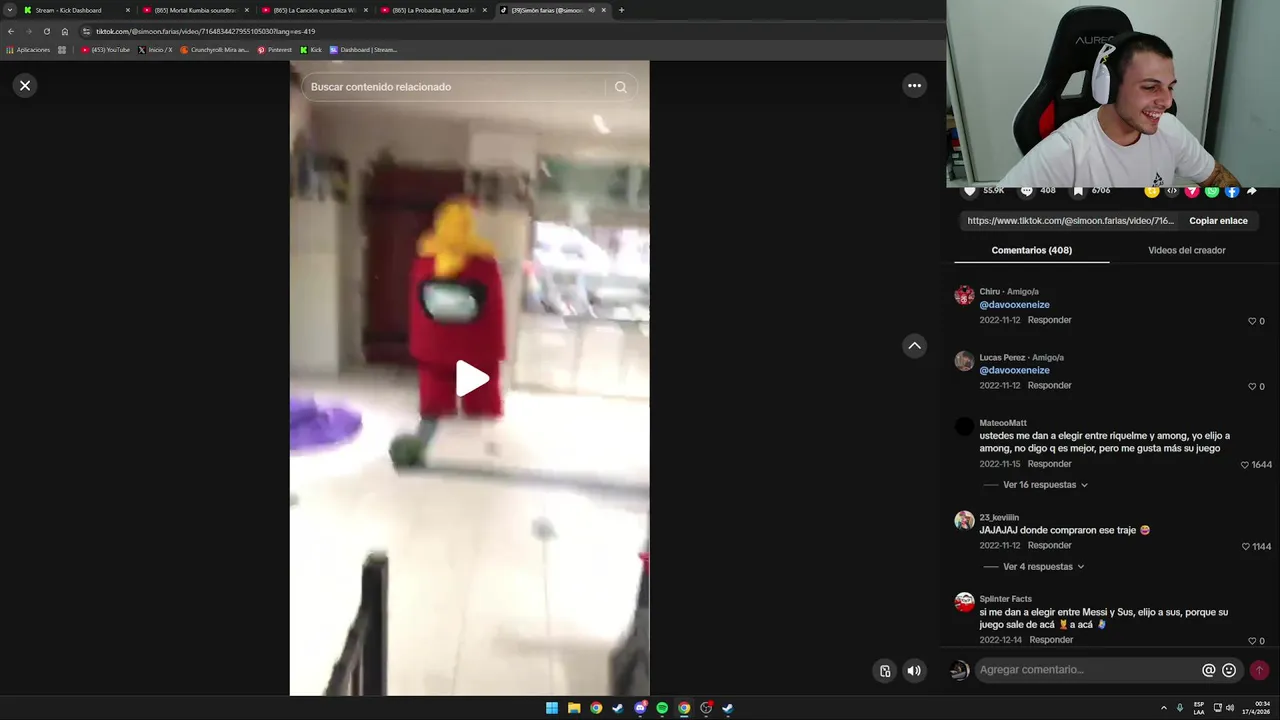Open the YouTube bookmark
Screen dimensions: 1280x720
106,50
